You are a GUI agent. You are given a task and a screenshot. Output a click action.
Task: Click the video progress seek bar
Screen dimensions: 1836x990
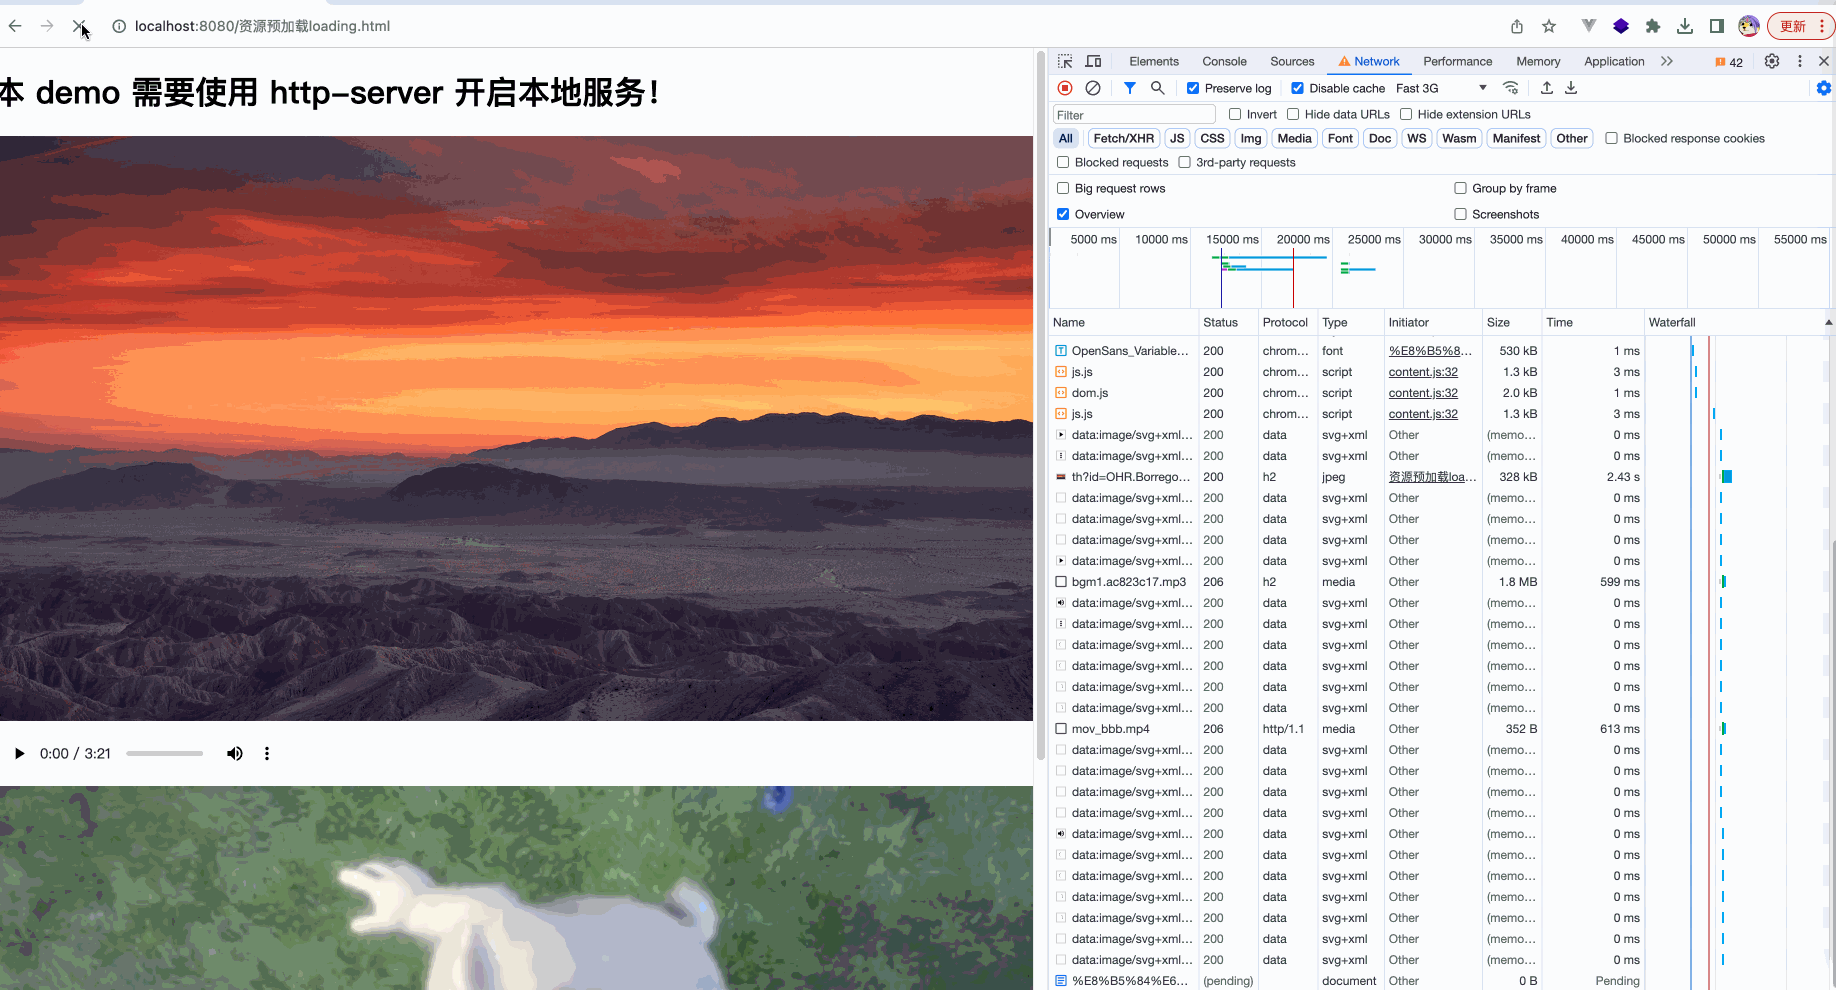165,753
